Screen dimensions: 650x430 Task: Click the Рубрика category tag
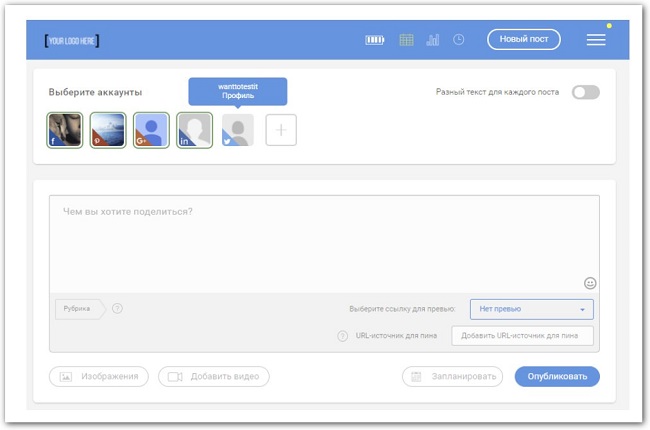click(78, 308)
